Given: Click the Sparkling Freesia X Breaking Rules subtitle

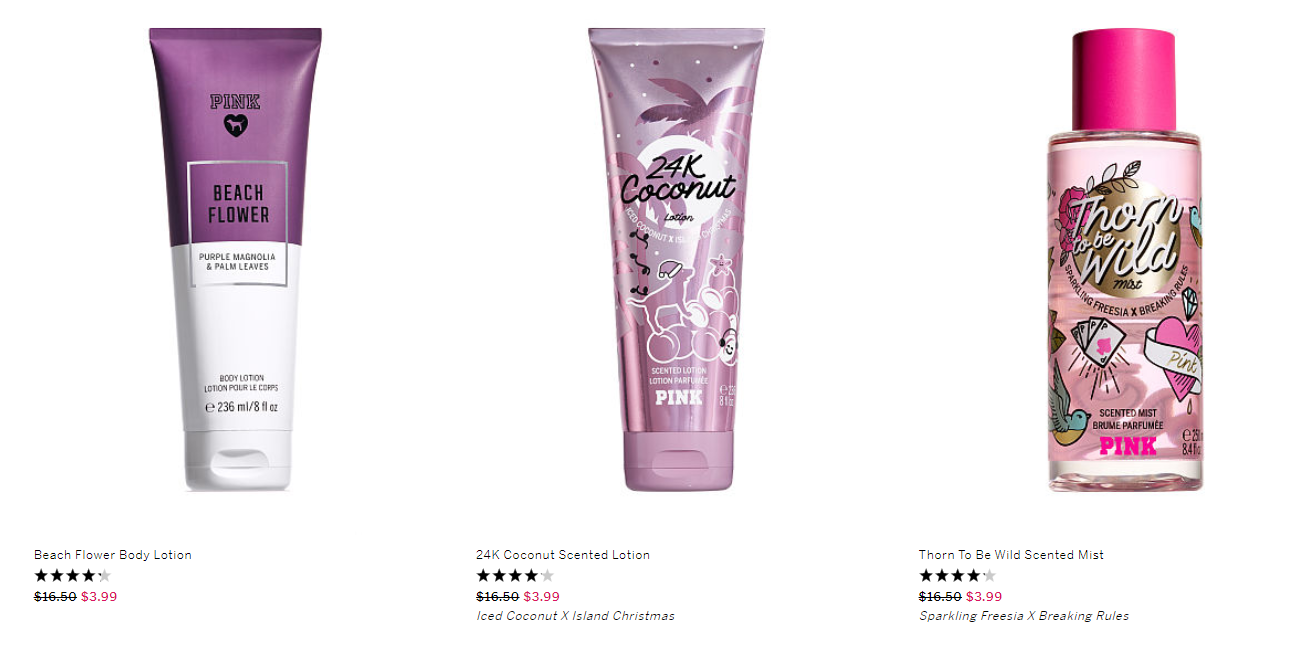Looking at the screenshot, I should 1024,616.
